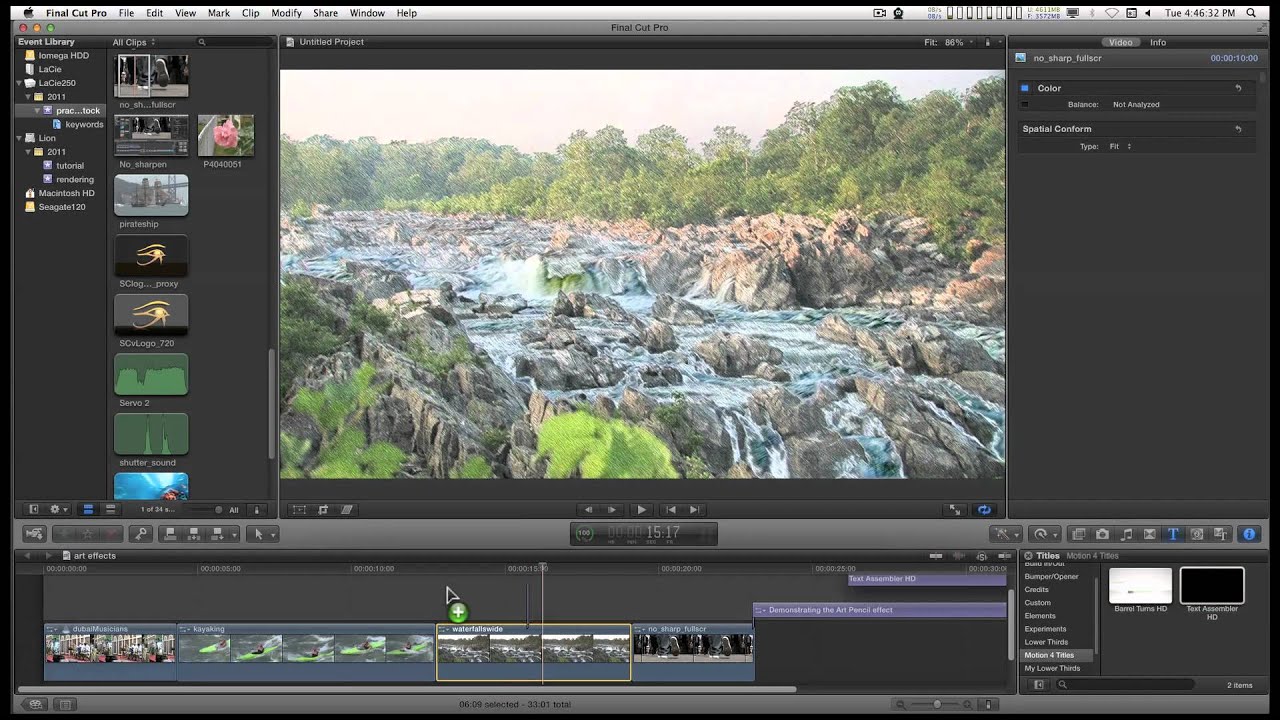1280x720 pixels.
Task: Show the Titles browser T icon
Action: click(1173, 534)
